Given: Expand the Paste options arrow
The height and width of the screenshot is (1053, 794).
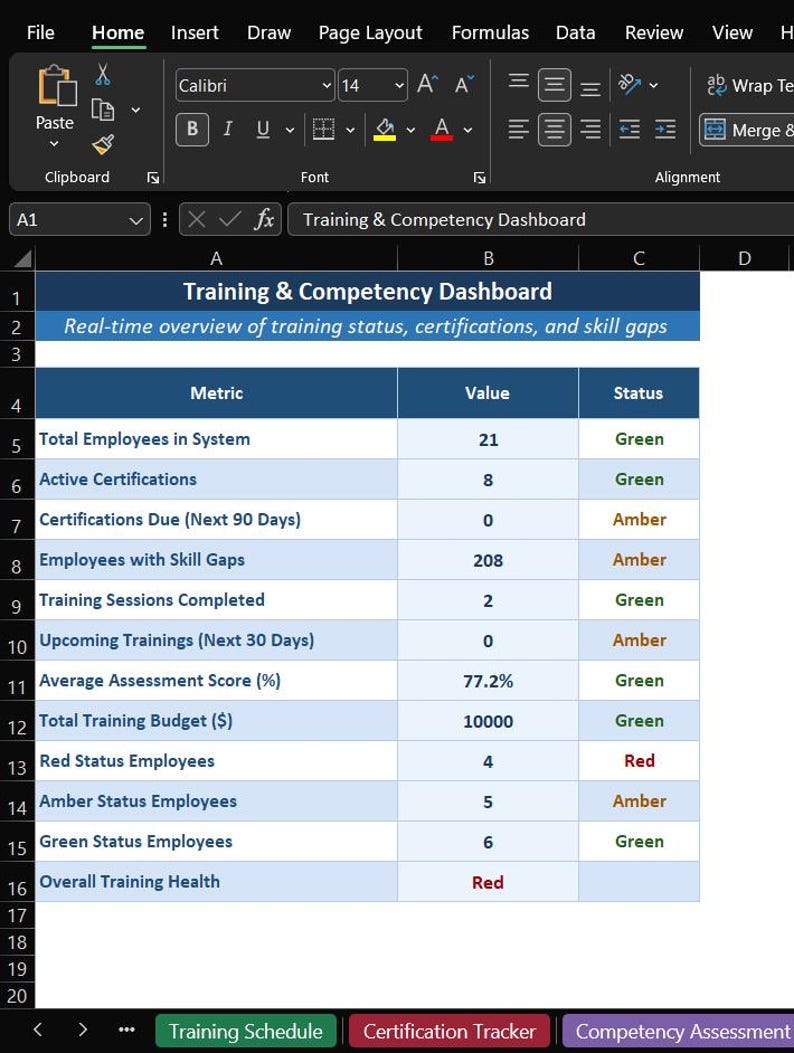Looking at the screenshot, I should [x=54, y=143].
